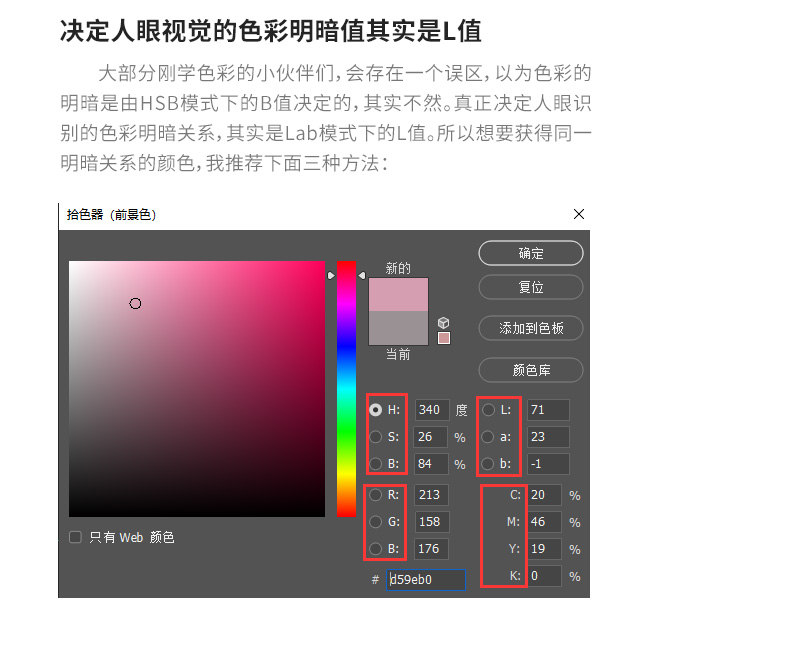Enable the 只有 Web 颜色 checkbox
Viewport: 800px width, 650px height.
pos(76,537)
